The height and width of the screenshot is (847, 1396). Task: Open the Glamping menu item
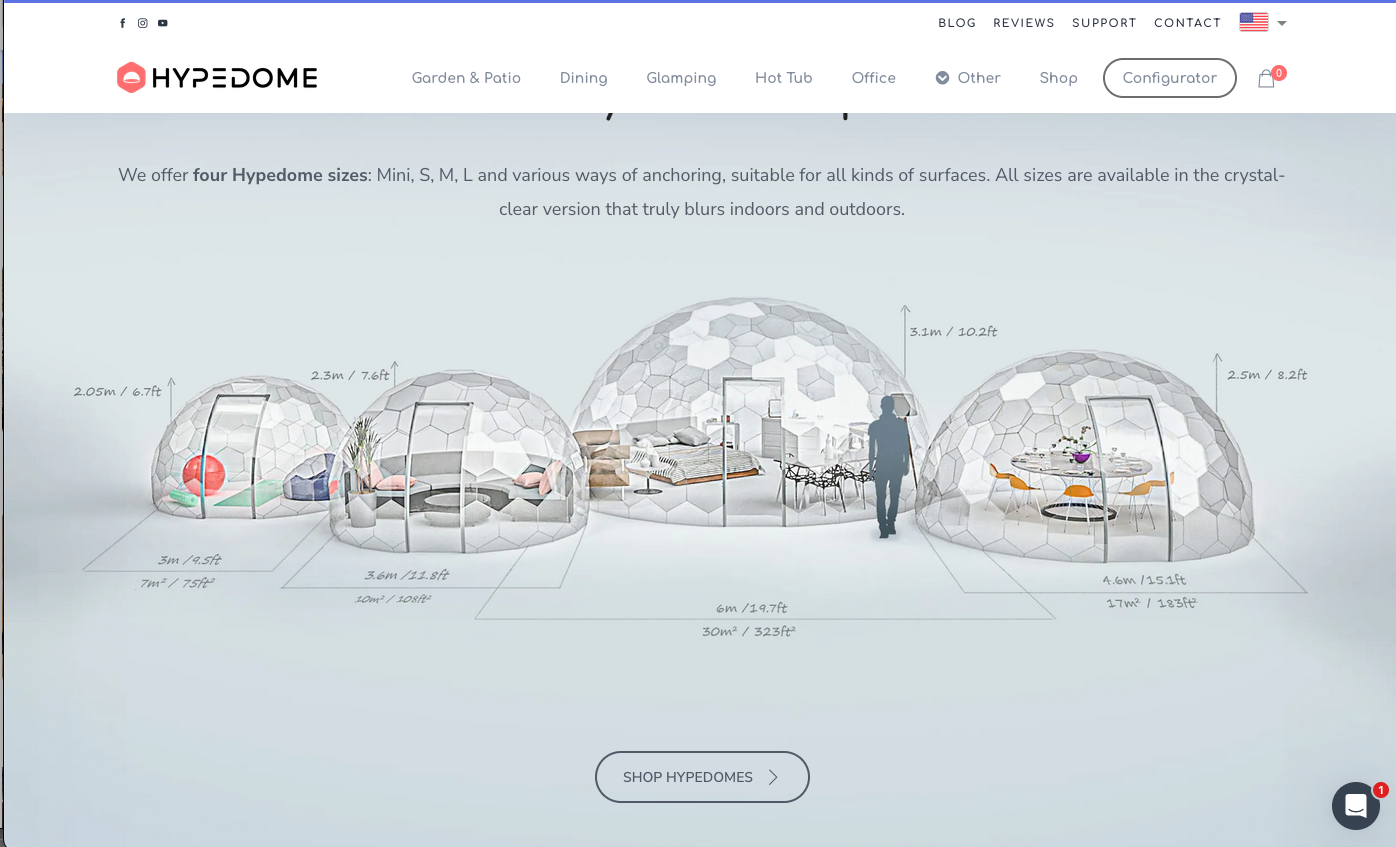(x=681, y=78)
